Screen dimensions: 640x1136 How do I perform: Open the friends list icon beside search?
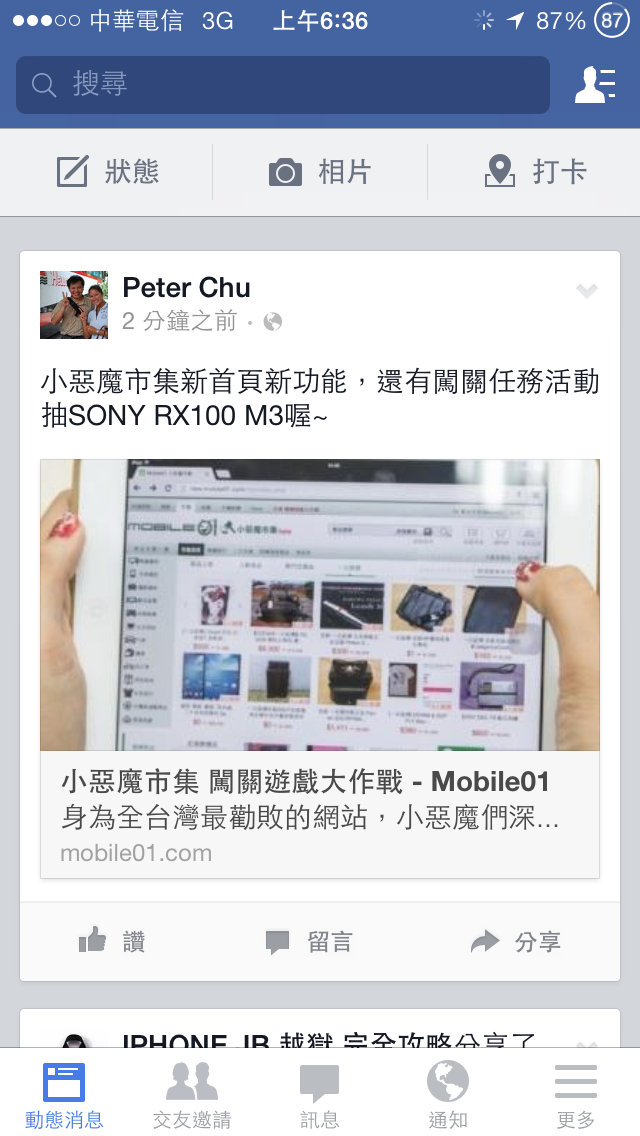595,85
